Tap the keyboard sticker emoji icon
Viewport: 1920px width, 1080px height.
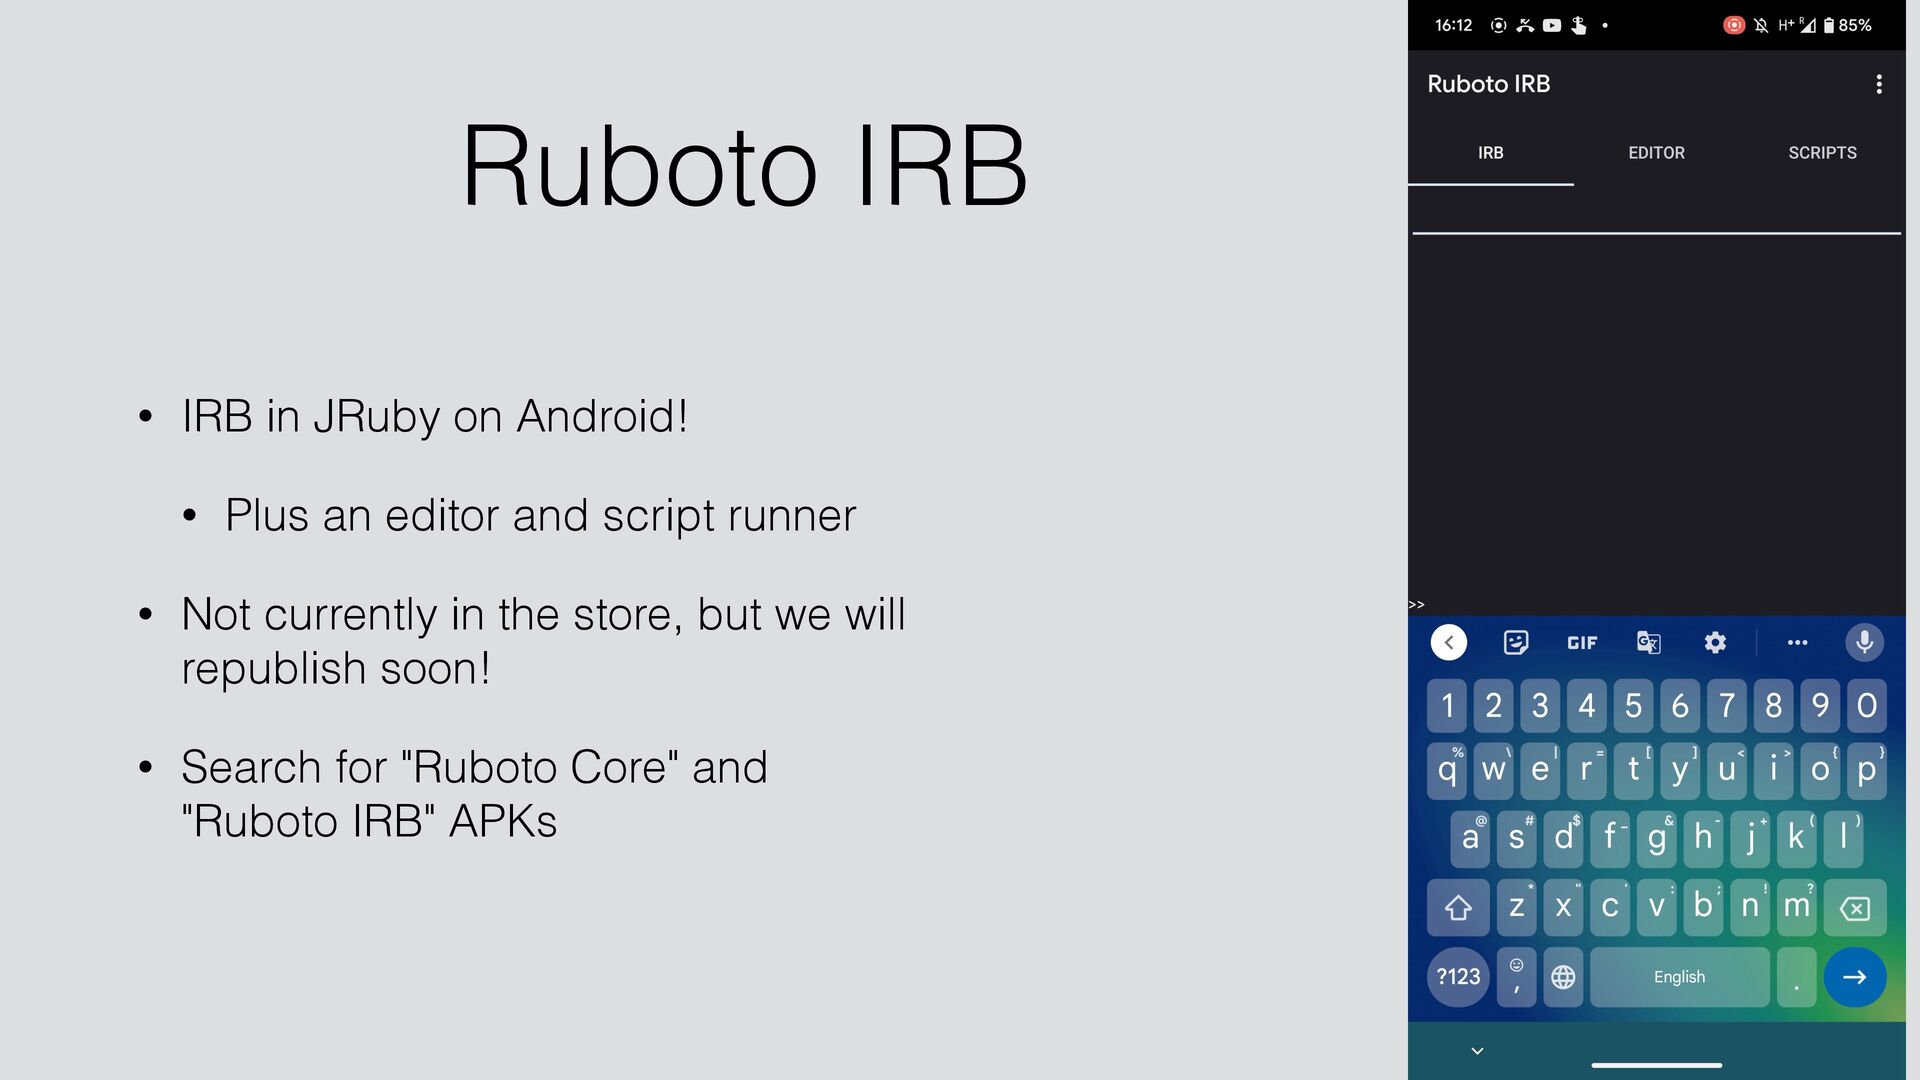click(1516, 642)
